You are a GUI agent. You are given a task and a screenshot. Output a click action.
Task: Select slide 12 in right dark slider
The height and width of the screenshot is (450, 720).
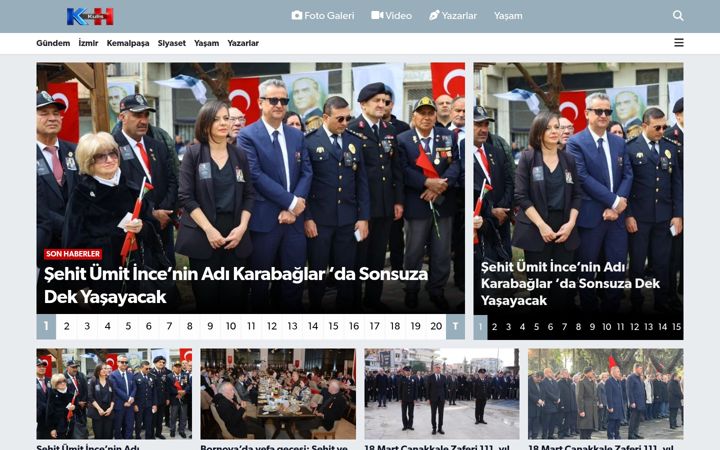(635, 327)
